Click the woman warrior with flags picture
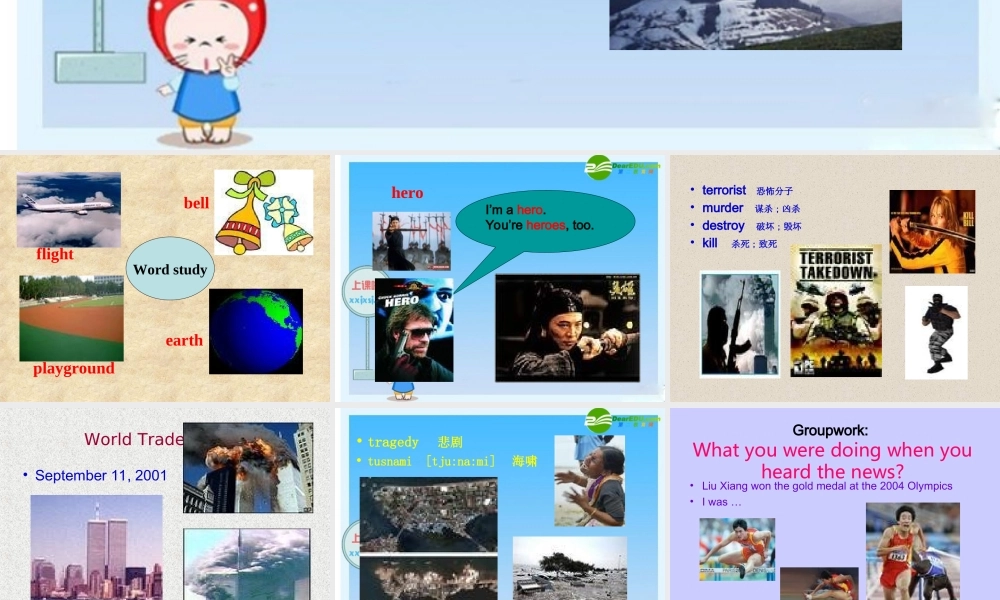This screenshot has width=1000, height=600. 411,241
